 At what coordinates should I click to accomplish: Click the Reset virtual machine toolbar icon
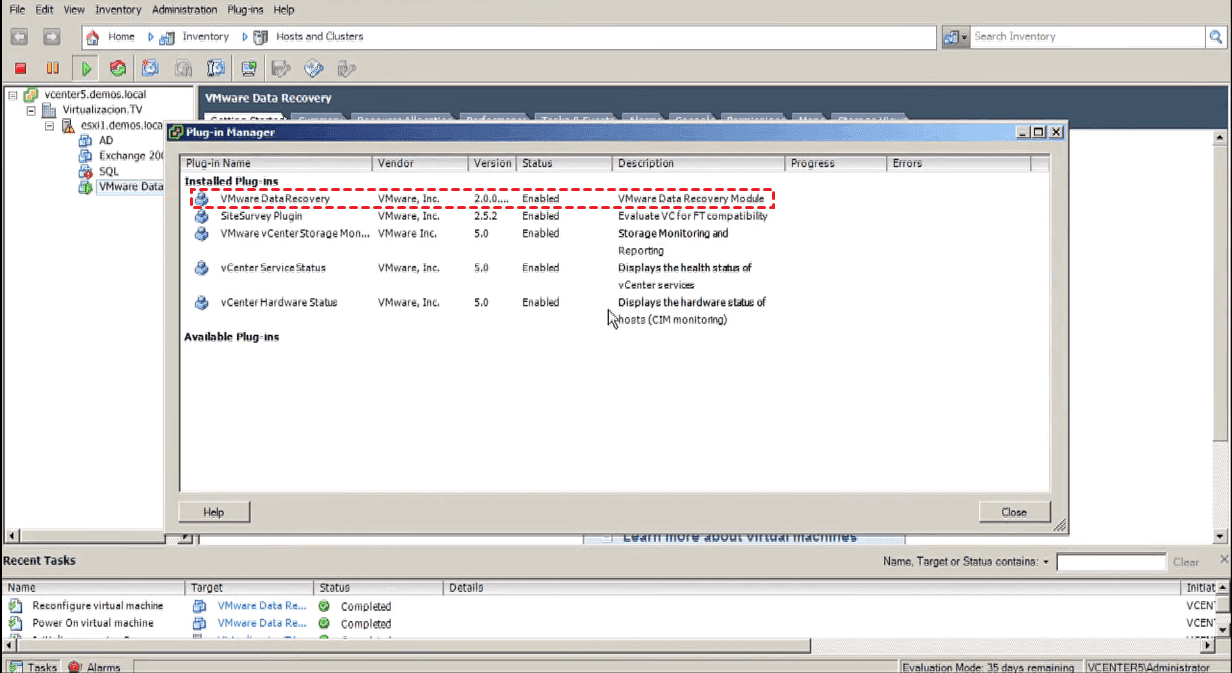118,68
